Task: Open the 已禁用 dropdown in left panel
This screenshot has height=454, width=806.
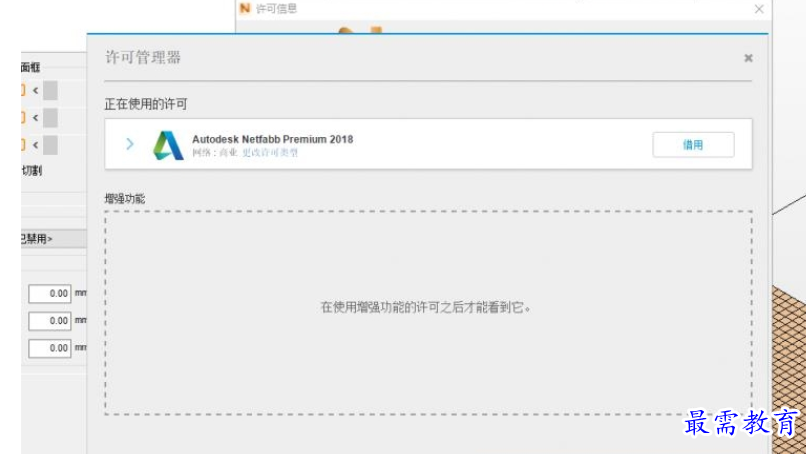Action: 53,239
